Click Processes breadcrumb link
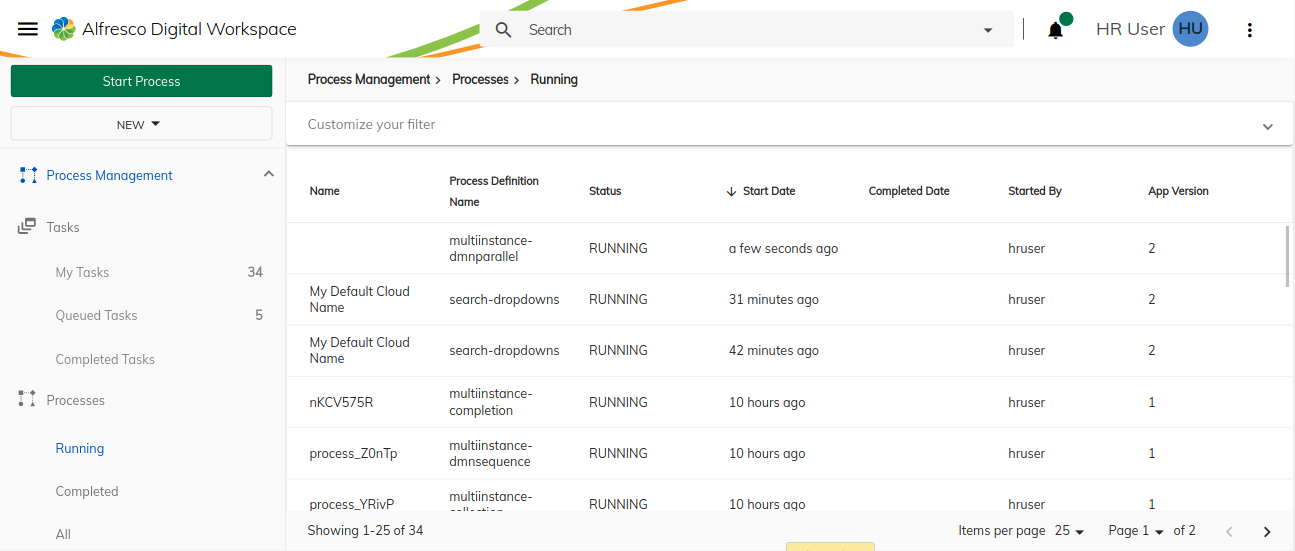 480,79
